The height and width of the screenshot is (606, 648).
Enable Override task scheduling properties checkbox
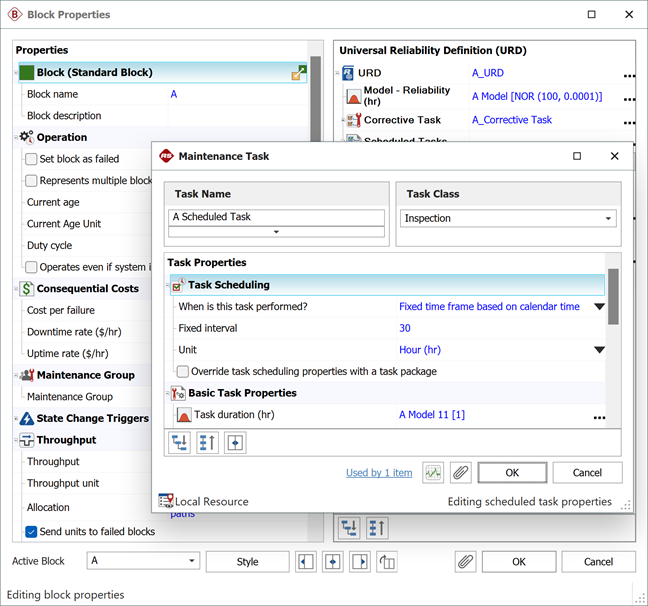pos(182,372)
